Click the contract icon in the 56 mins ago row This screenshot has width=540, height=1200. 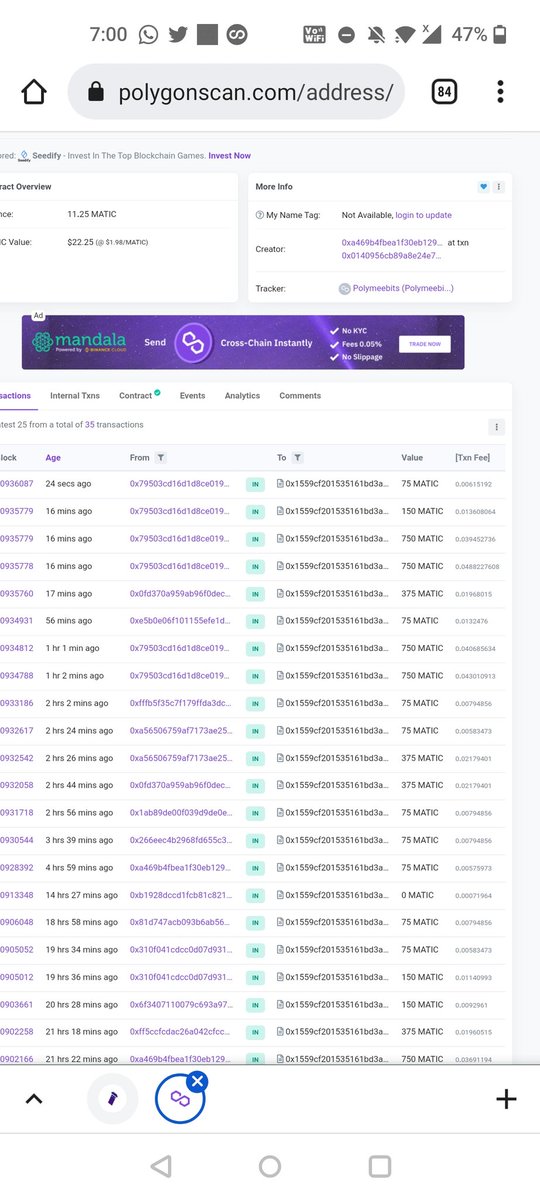(280, 621)
